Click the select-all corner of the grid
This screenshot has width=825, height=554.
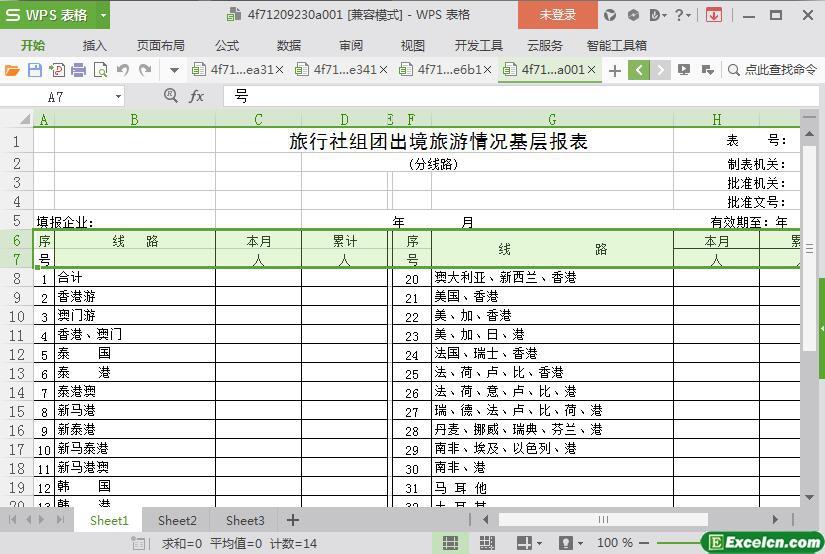[24, 119]
